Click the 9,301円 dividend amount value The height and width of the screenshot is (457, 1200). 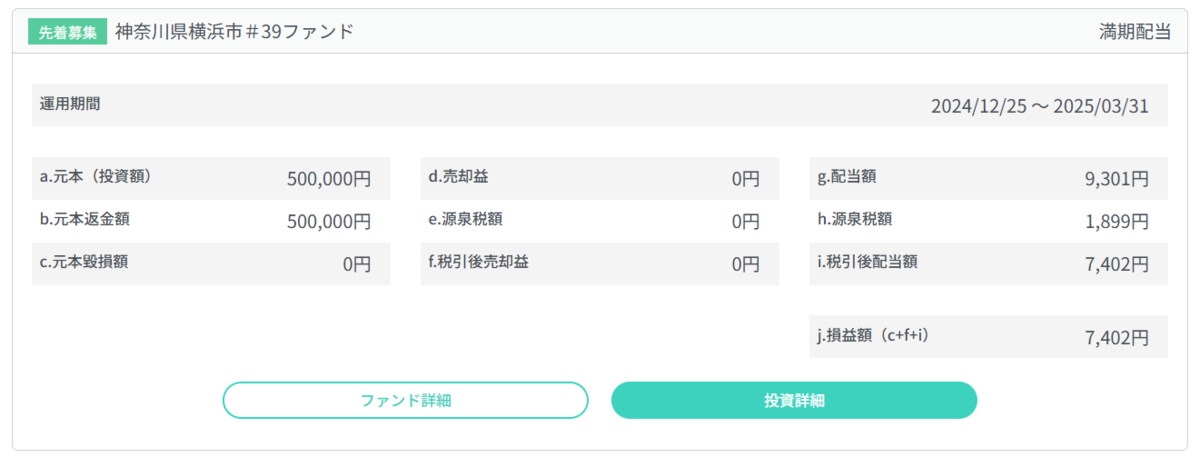pyautogui.click(x=1116, y=180)
